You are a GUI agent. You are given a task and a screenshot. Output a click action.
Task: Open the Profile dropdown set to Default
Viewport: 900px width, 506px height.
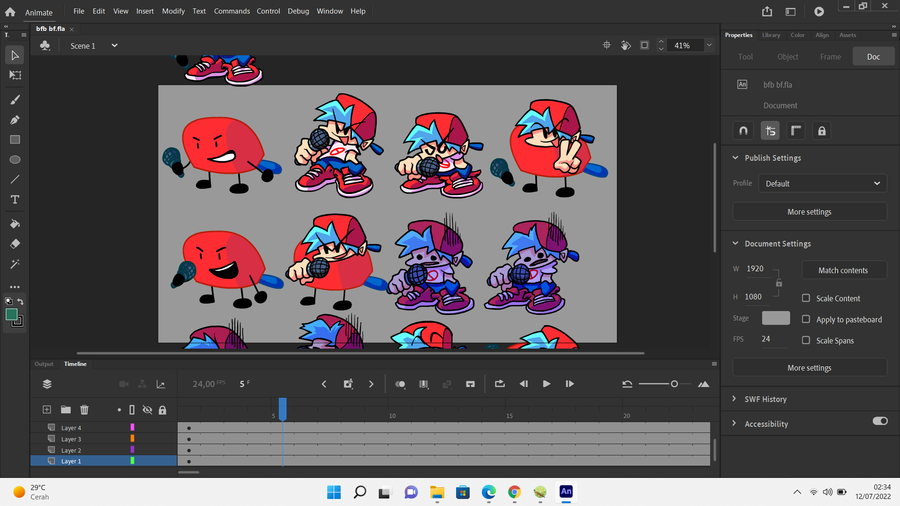click(822, 184)
